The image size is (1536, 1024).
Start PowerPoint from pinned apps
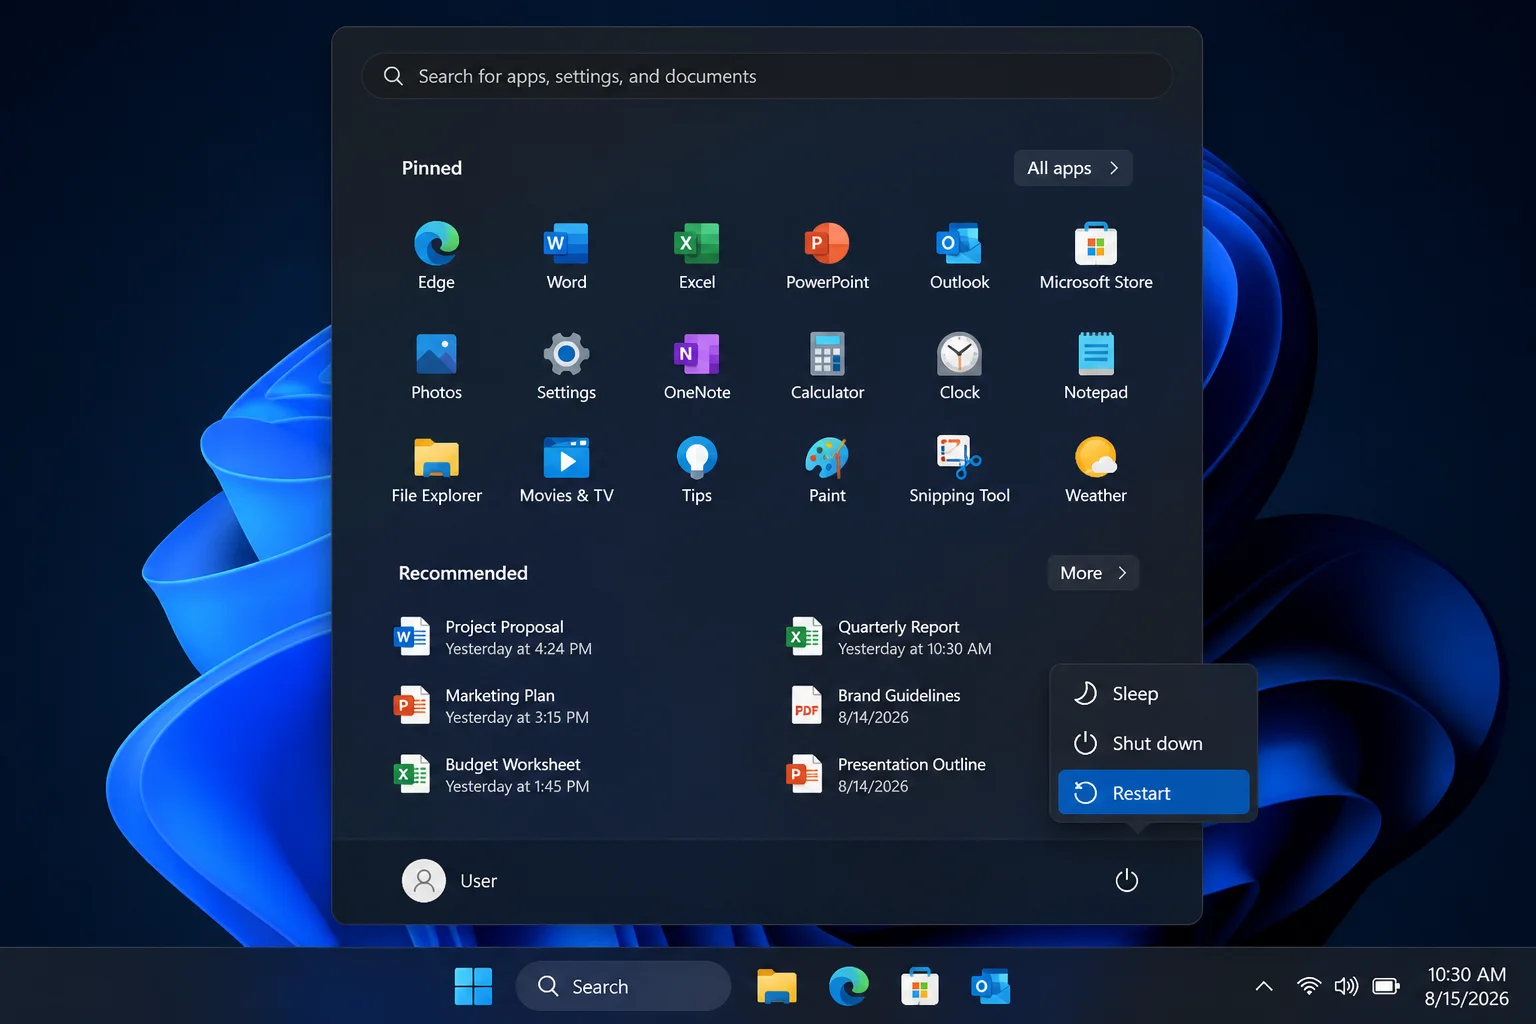827,256
